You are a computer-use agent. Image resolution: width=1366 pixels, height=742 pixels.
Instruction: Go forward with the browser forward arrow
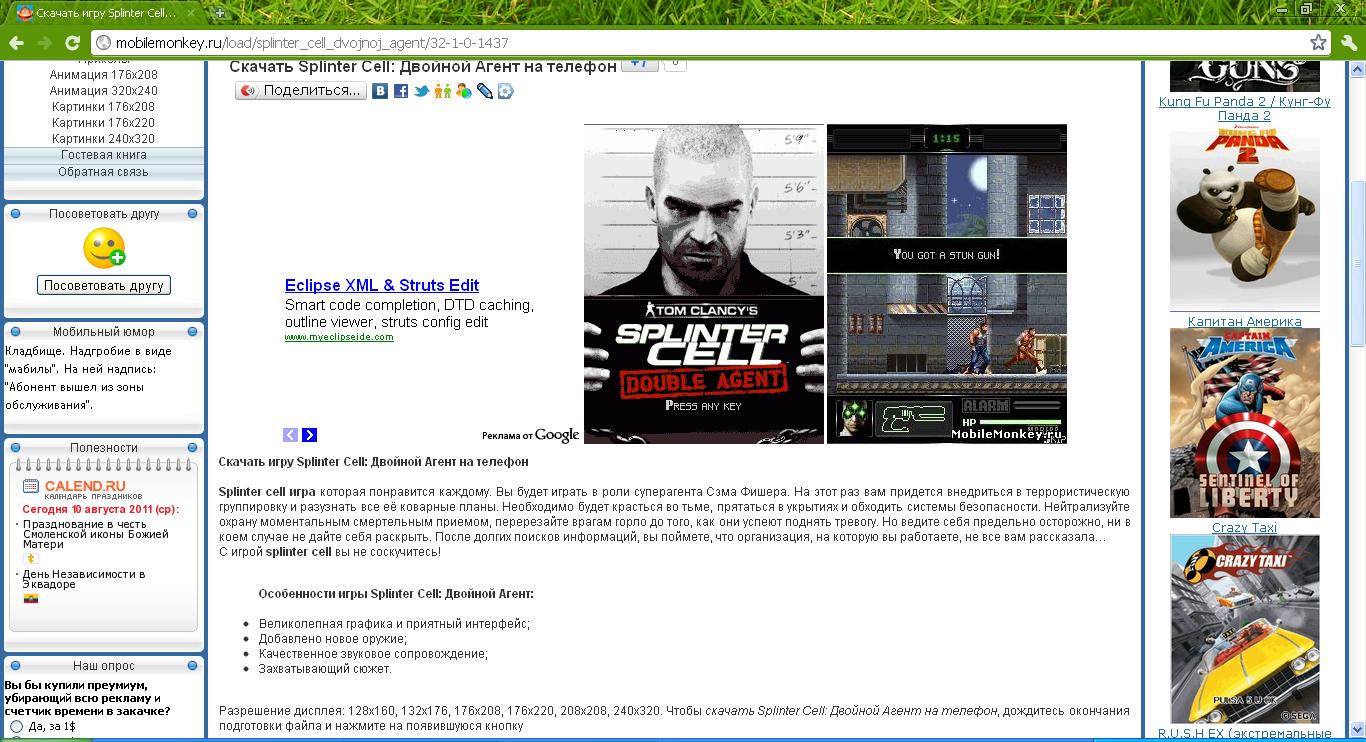click(44, 43)
